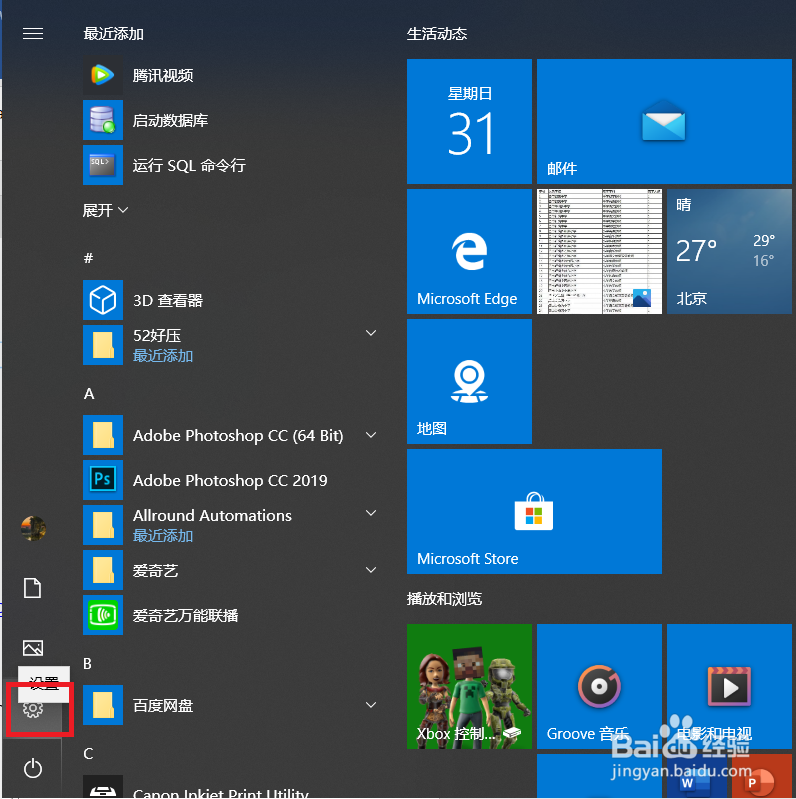Image resolution: width=796 pixels, height=799 pixels.
Task: Expand the 百度网盘 folder chevron
Action: click(371, 705)
